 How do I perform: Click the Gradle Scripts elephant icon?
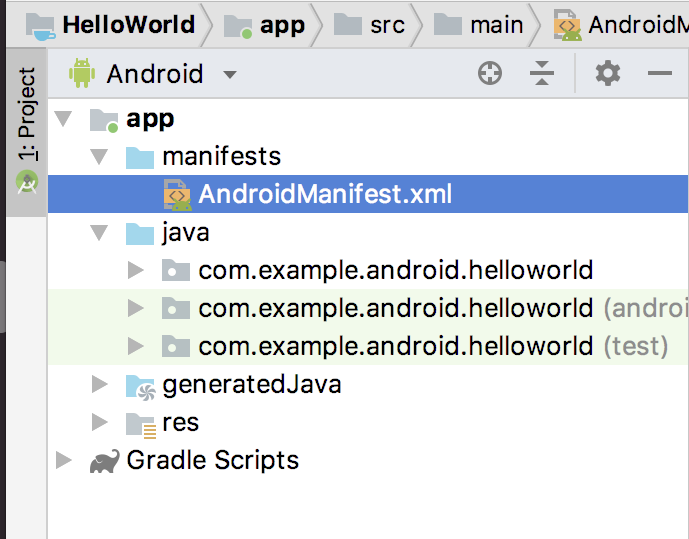(103, 461)
